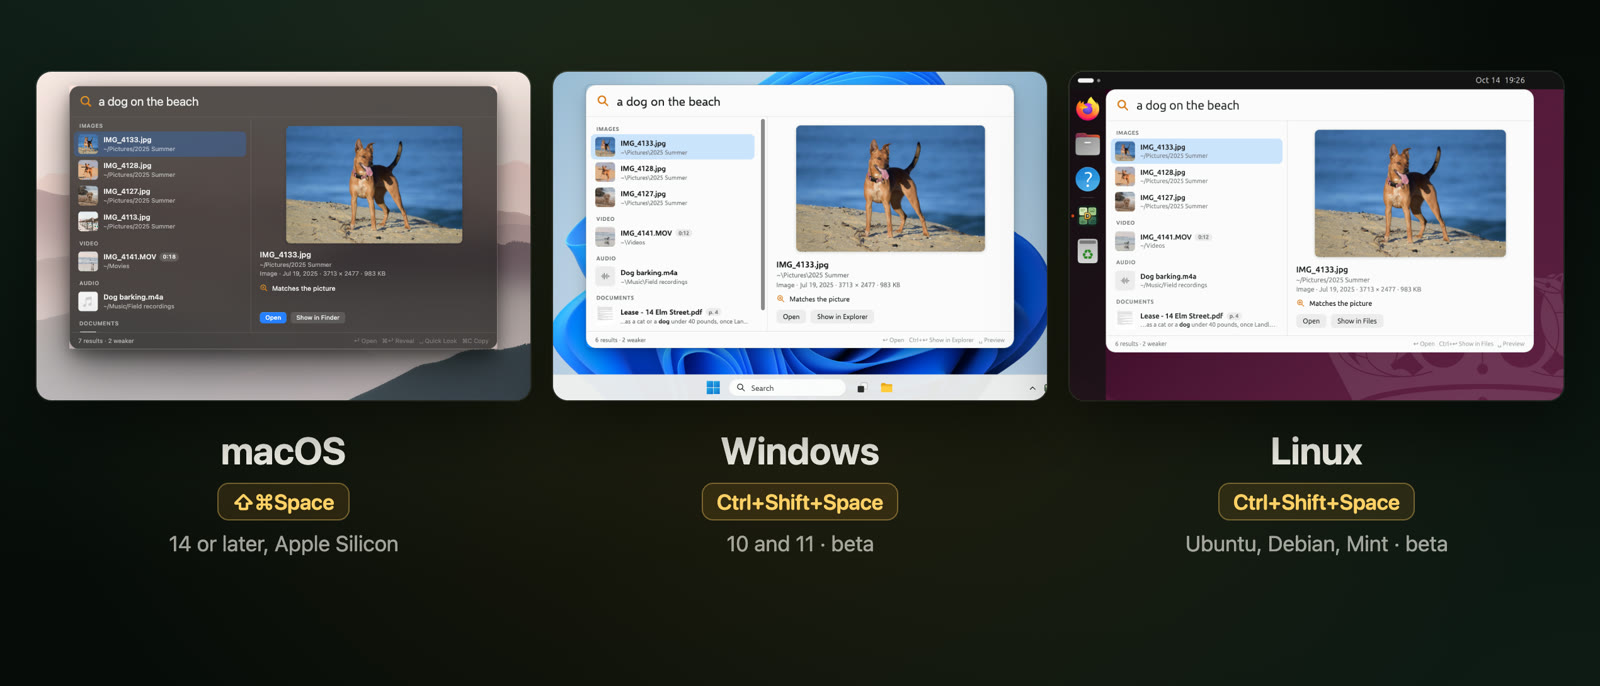Select IMG_4113.jpg in the macOS results
1600x686 pixels.
(x=160, y=221)
